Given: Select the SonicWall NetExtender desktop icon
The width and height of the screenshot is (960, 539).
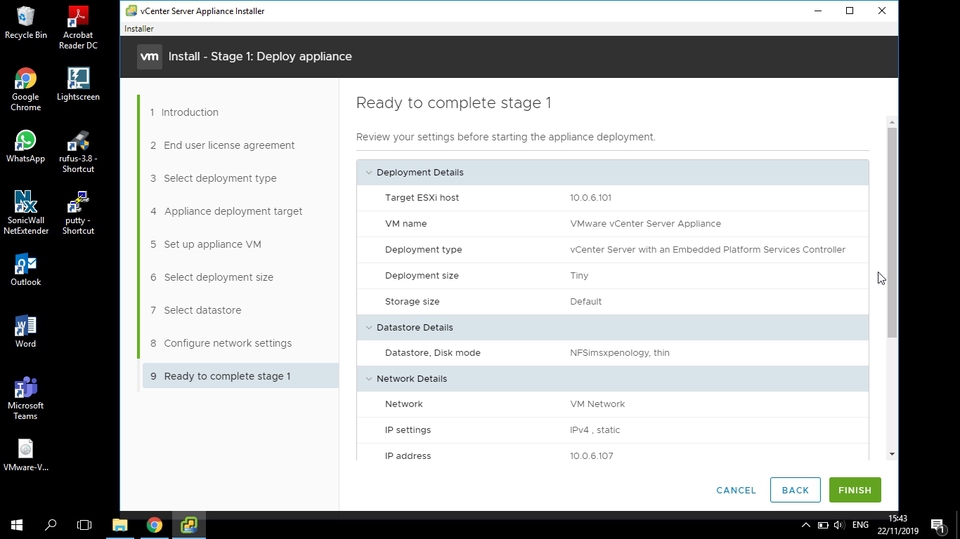Looking at the screenshot, I should (x=26, y=213).
